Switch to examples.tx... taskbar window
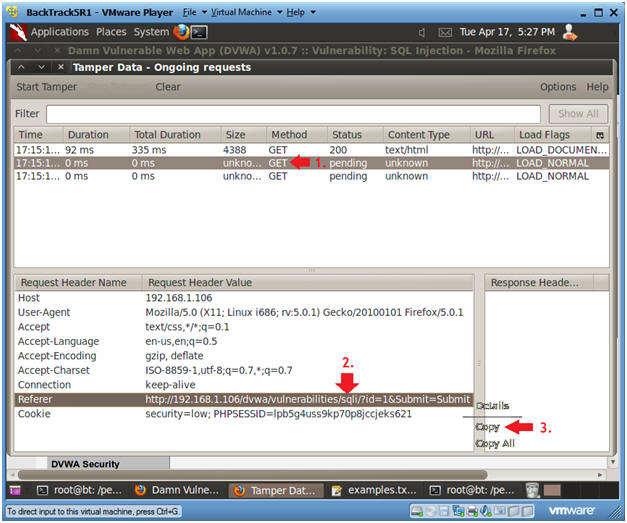The width and height of the screenshot is (627, 523). 375,490
